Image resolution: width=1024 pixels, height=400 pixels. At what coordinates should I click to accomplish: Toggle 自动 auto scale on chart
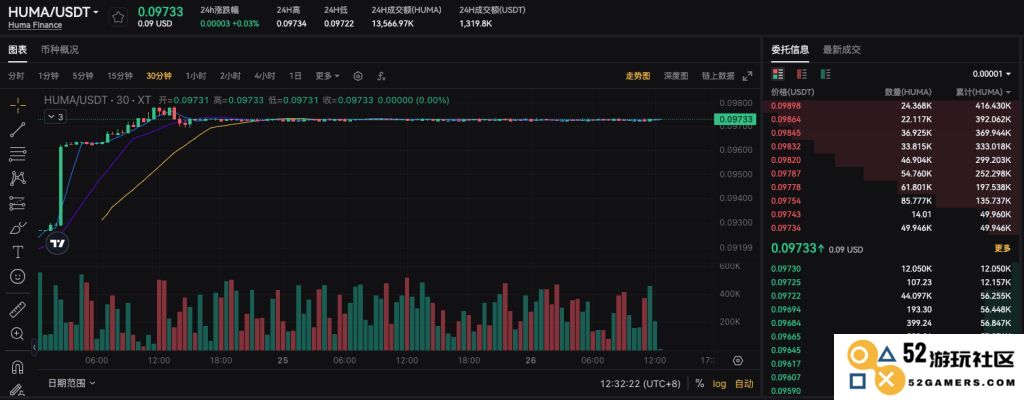tap(744, 384)
